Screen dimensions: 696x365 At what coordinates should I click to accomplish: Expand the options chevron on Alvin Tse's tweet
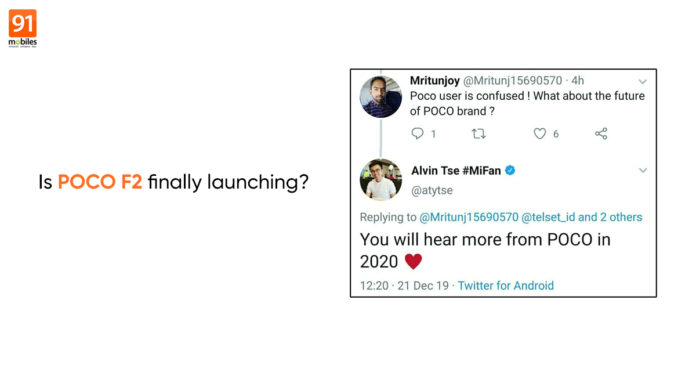(x=642, y=171)
